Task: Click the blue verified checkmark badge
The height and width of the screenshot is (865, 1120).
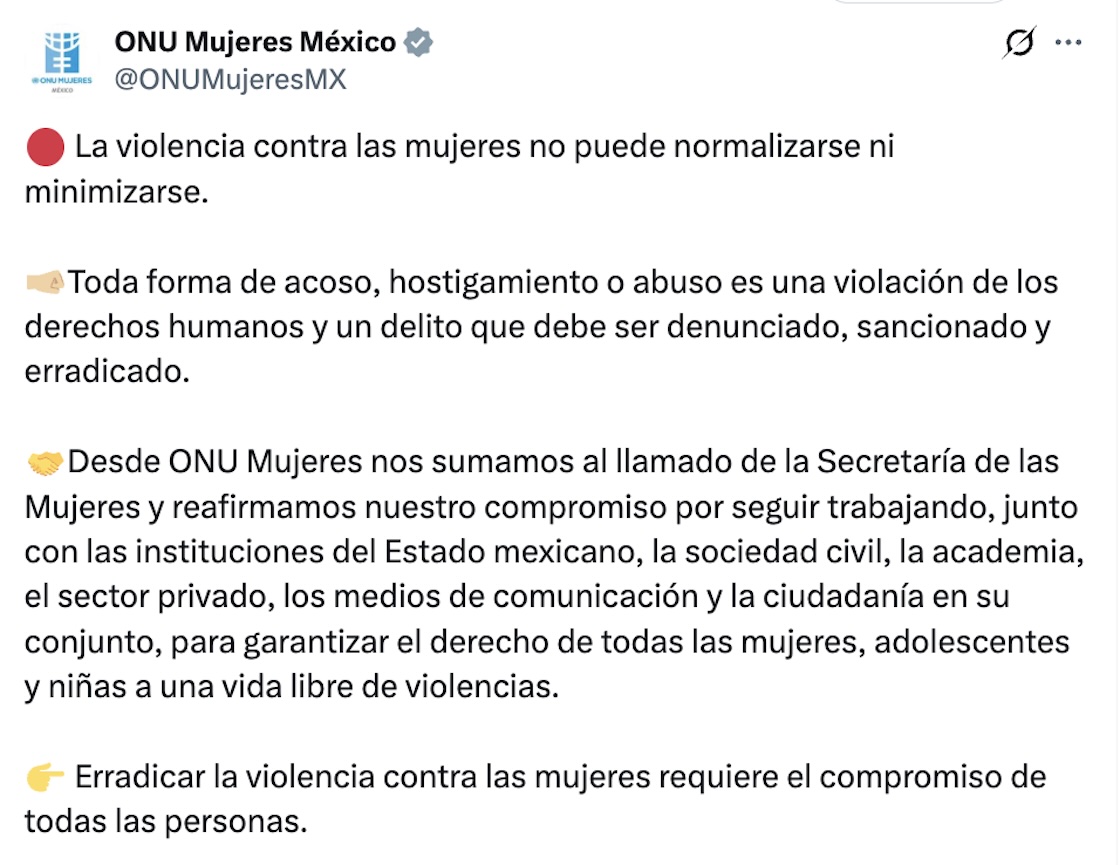Action: (x=420, y=41)
